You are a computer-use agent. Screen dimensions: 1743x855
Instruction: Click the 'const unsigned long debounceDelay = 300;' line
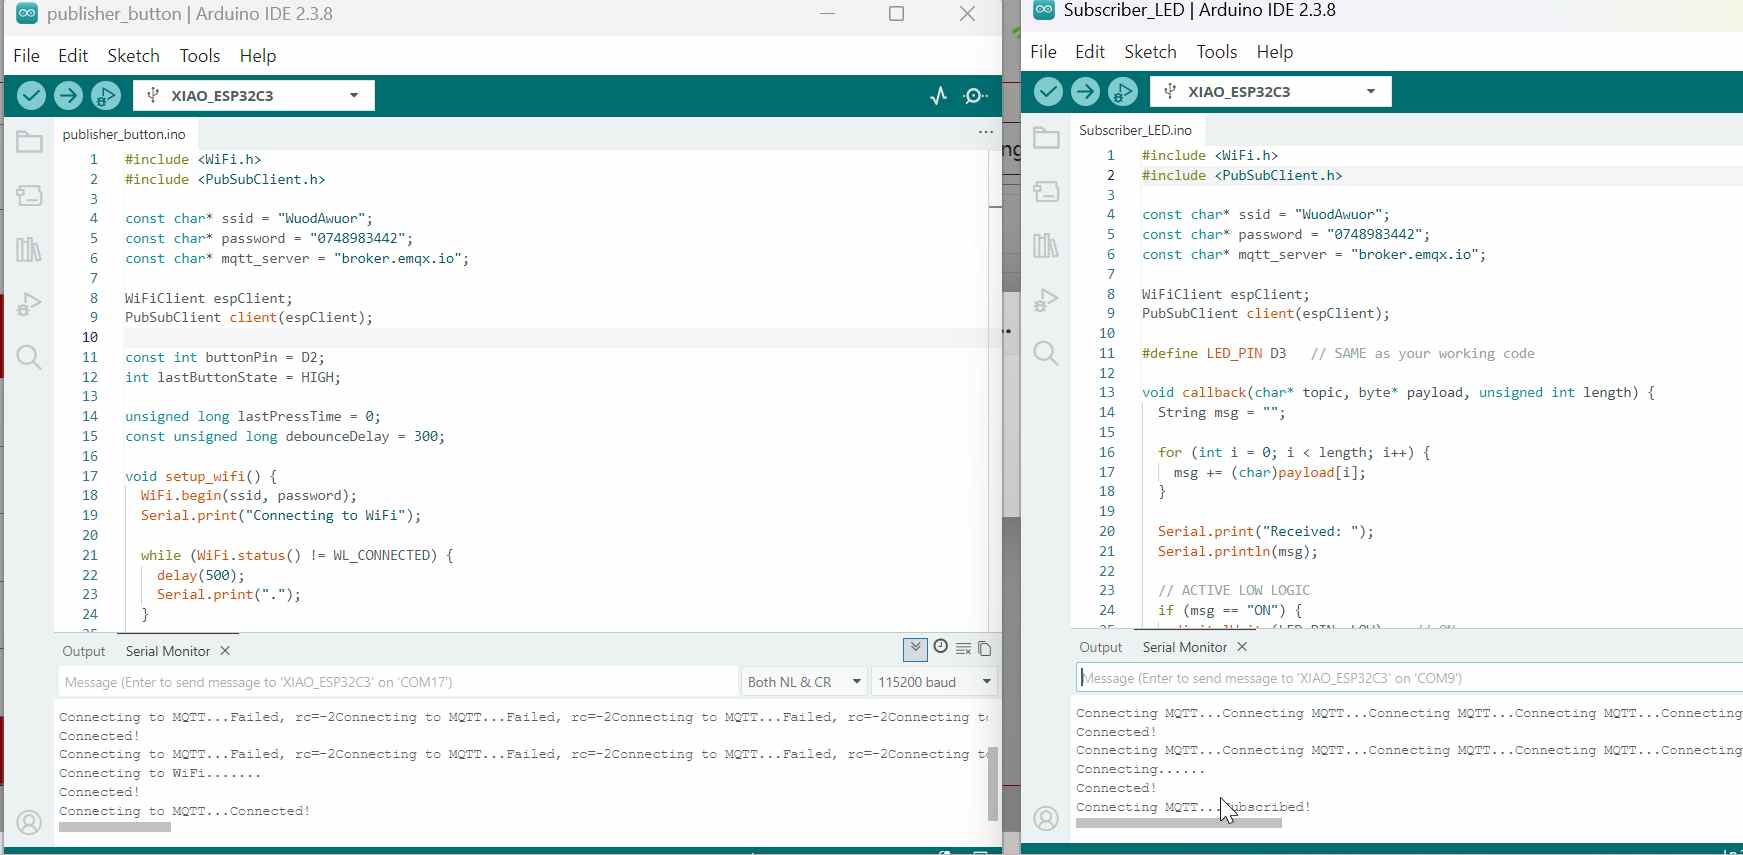pyautogui.click(x=285, y=436)
